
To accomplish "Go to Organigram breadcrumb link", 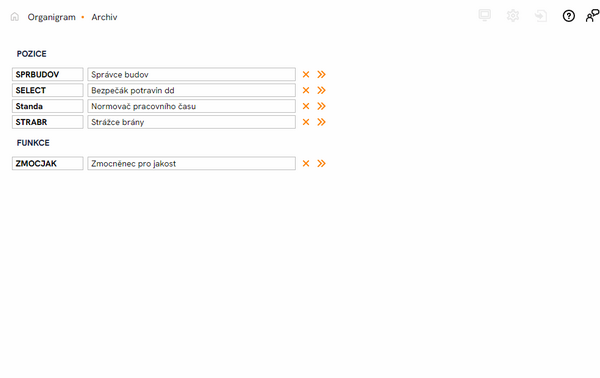I will [52, 17].
